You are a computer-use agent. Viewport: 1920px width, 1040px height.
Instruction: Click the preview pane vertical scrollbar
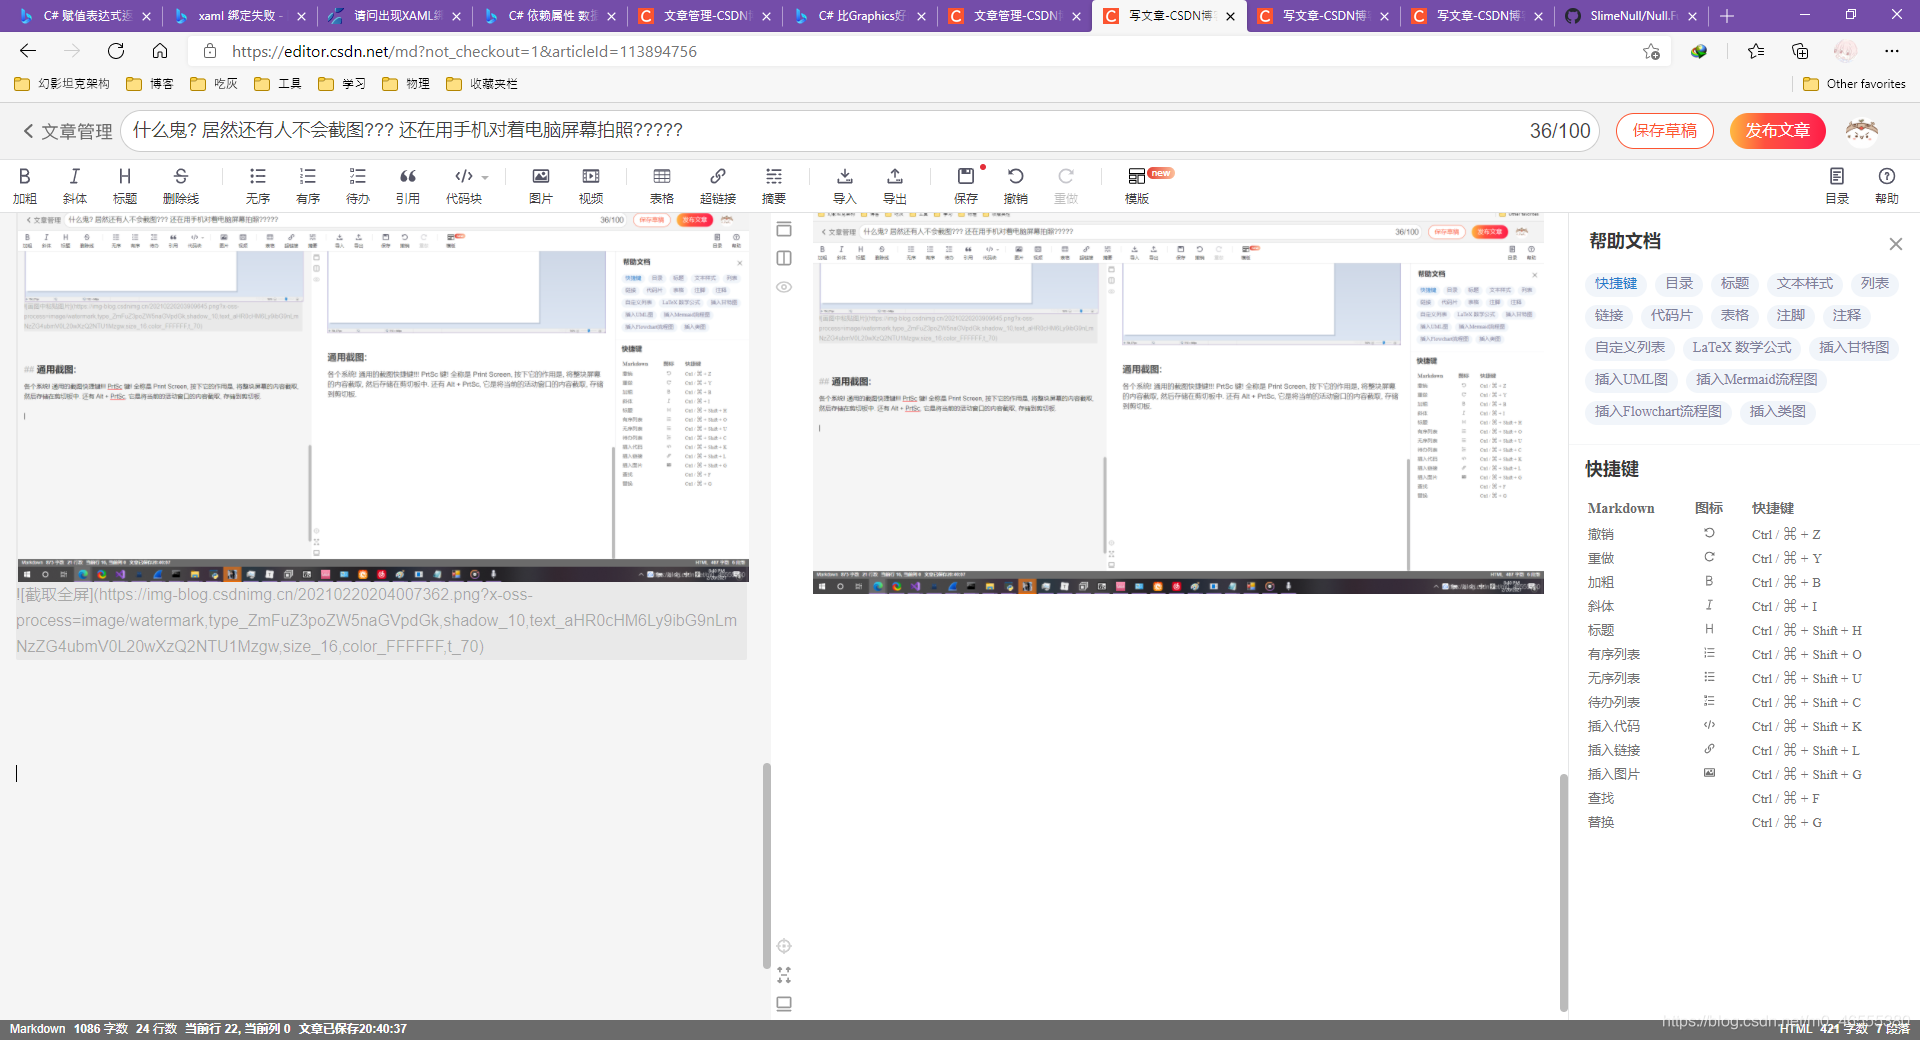[1564, 893]
